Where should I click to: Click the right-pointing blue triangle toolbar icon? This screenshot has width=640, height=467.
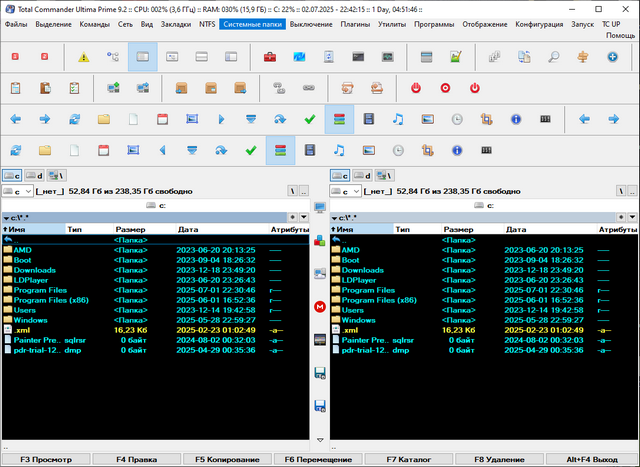click(221, 119)
